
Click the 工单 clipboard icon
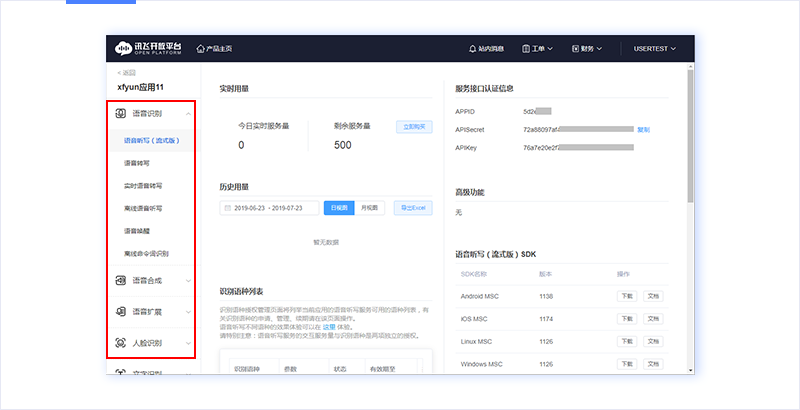[x=526, y=49]
